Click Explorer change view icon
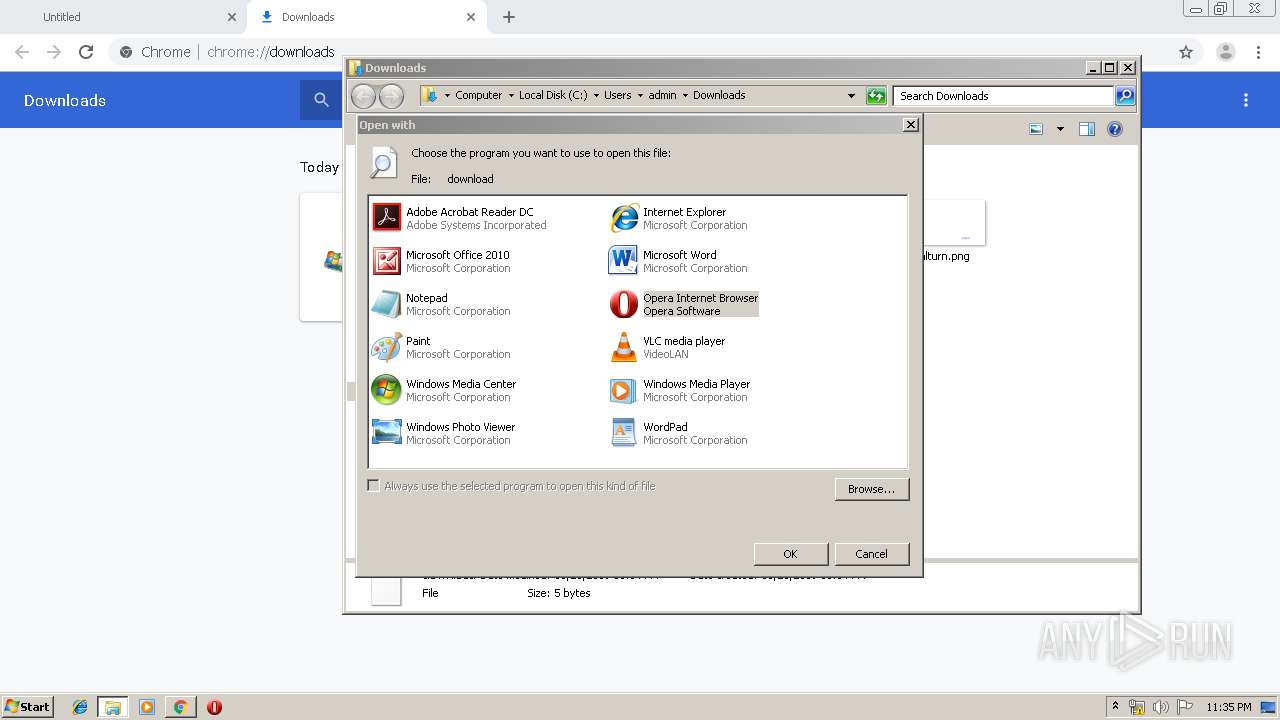This screenshot has width=1280, height=720. (x=1037, y=129)
